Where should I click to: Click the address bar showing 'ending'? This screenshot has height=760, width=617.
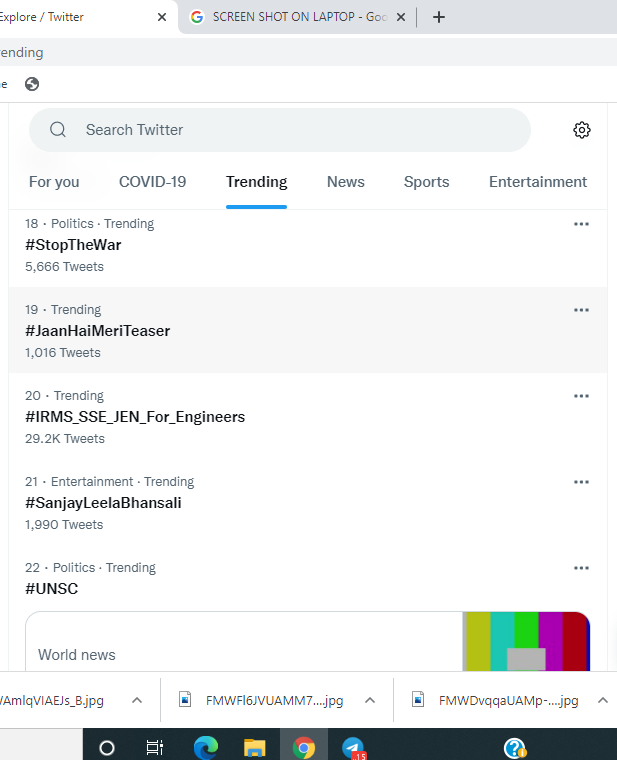(x=308, y=52)
